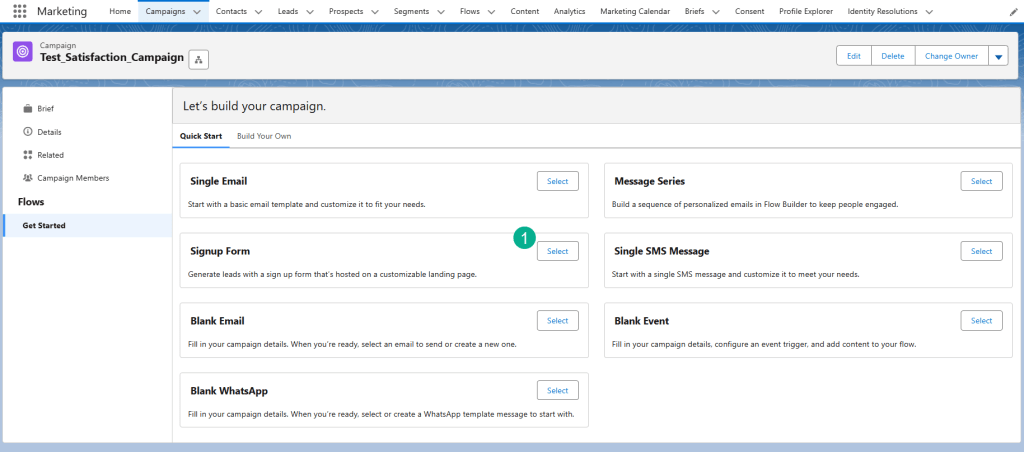Image resolution: width=1024 pixels, height=452 pixels.
Task: Switch to the Build Your Own tab
Action: point(264,136)
